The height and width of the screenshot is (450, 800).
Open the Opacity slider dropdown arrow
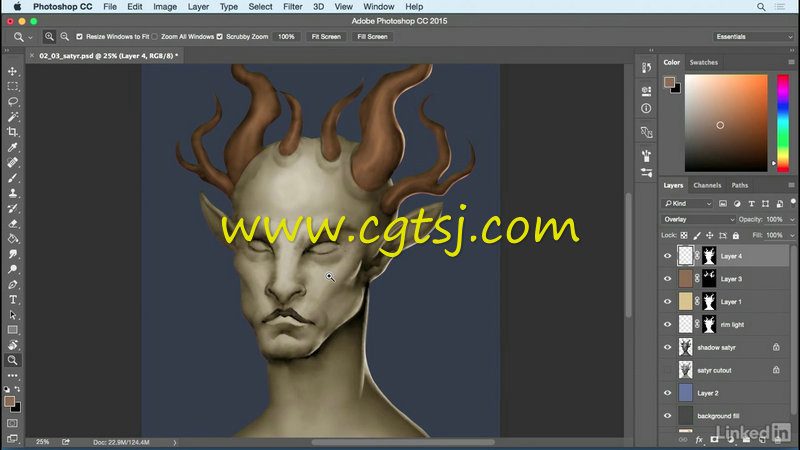pyautogui.click(x=792, y=219)
